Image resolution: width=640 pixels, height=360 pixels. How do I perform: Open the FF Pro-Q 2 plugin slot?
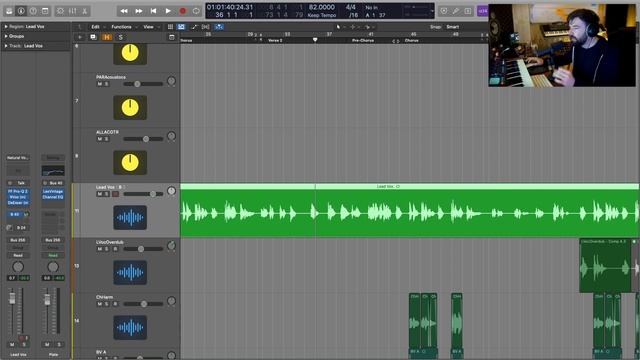click(x=18, y=191)
